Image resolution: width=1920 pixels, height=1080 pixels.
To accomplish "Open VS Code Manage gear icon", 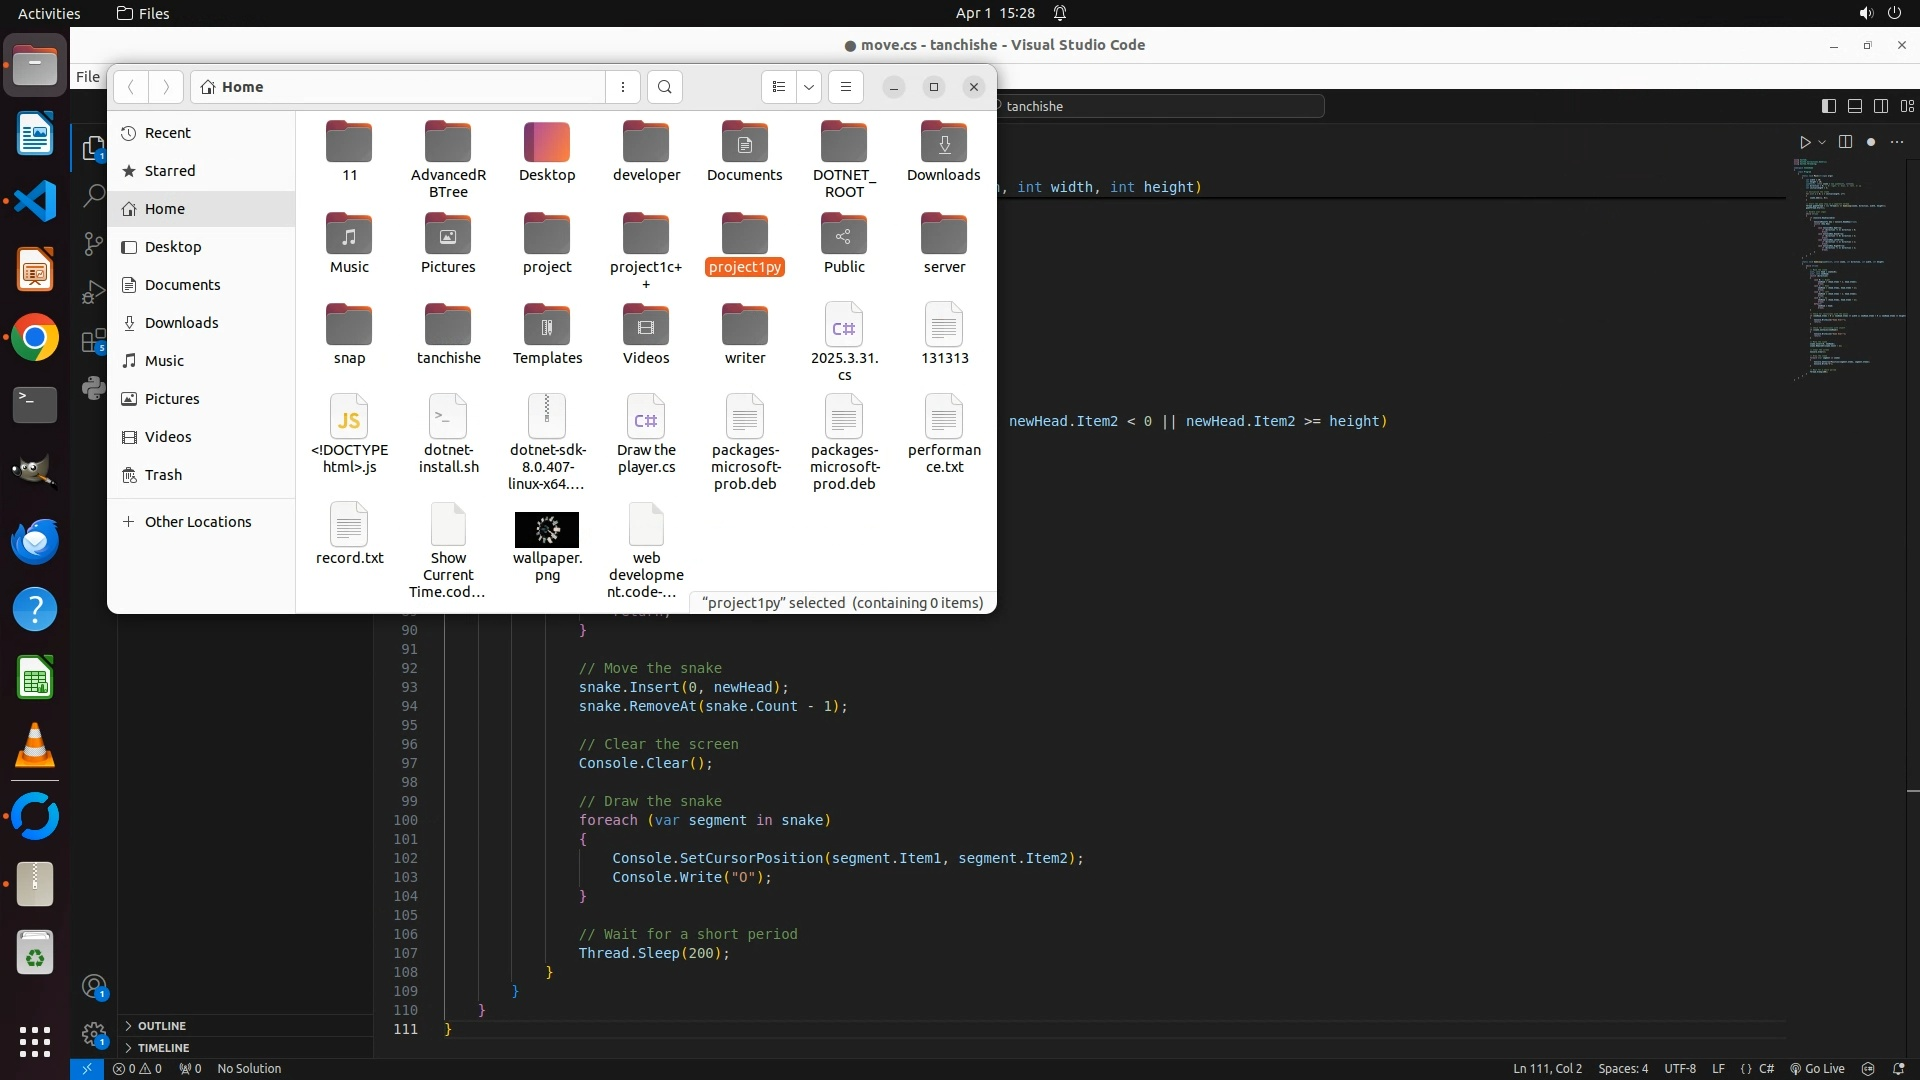I will click(94, 1034).
